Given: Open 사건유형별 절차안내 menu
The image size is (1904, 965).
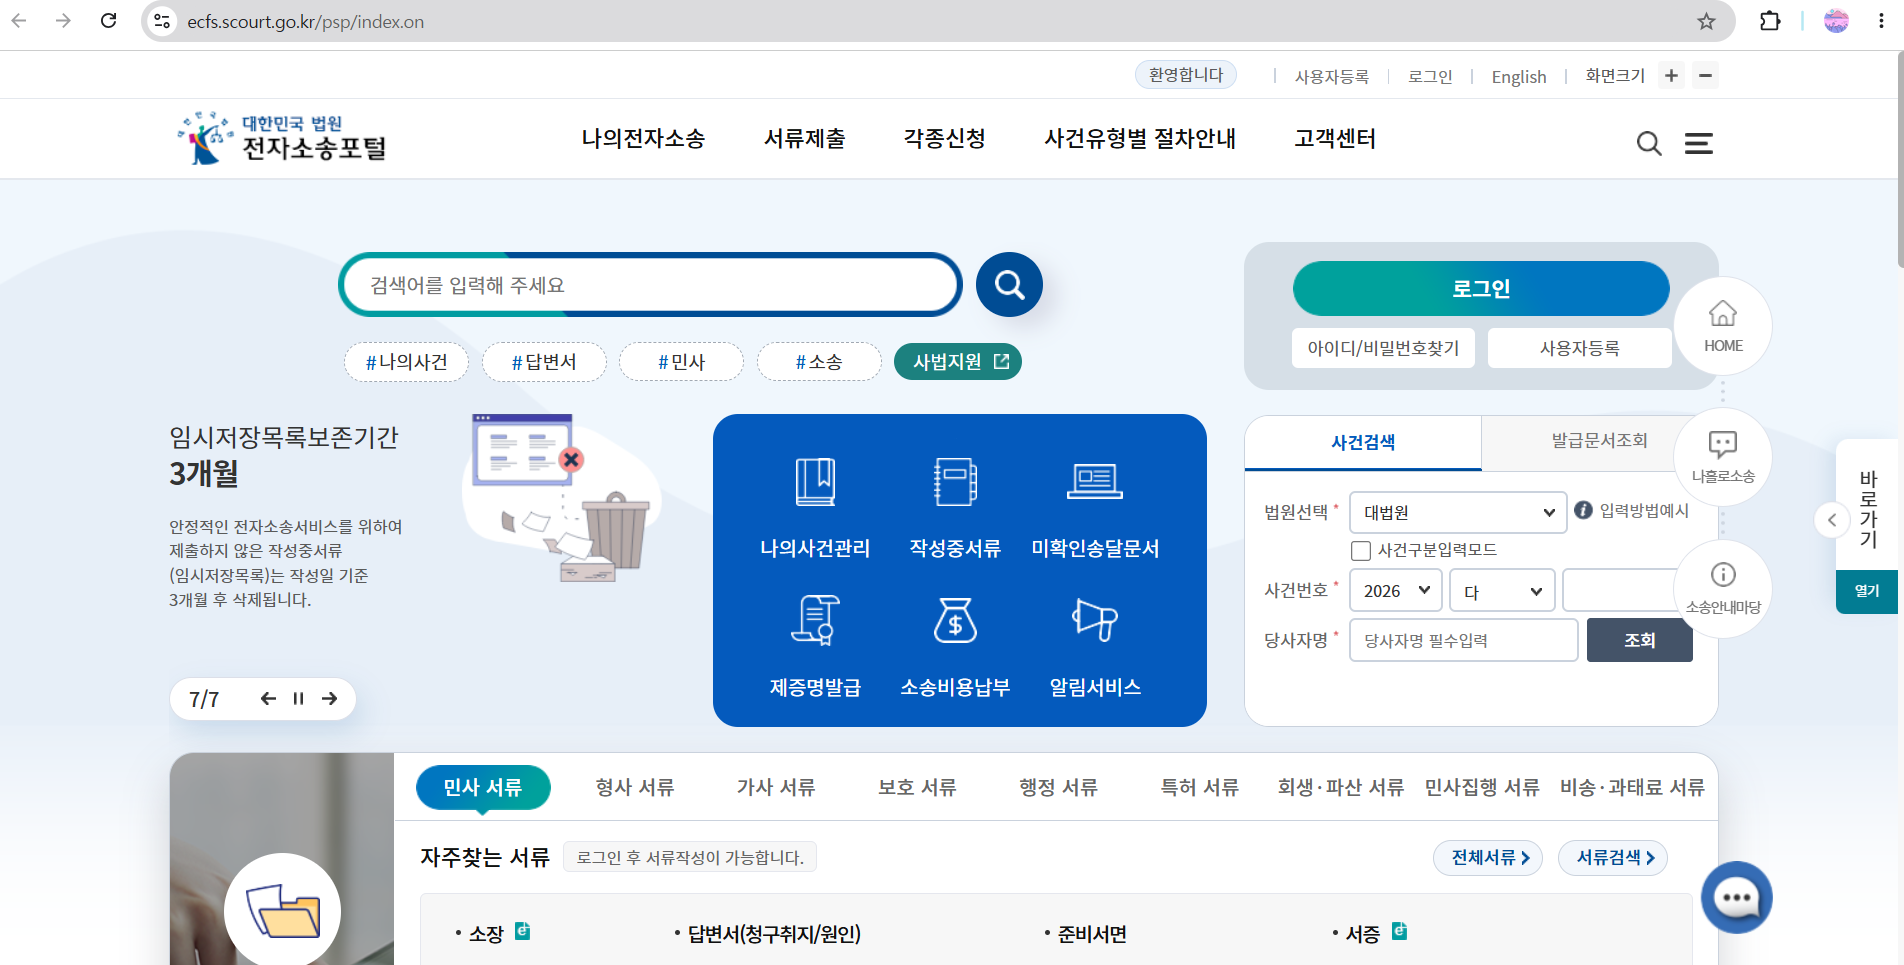Looking at the screenshot, I should coord(1140,139).
